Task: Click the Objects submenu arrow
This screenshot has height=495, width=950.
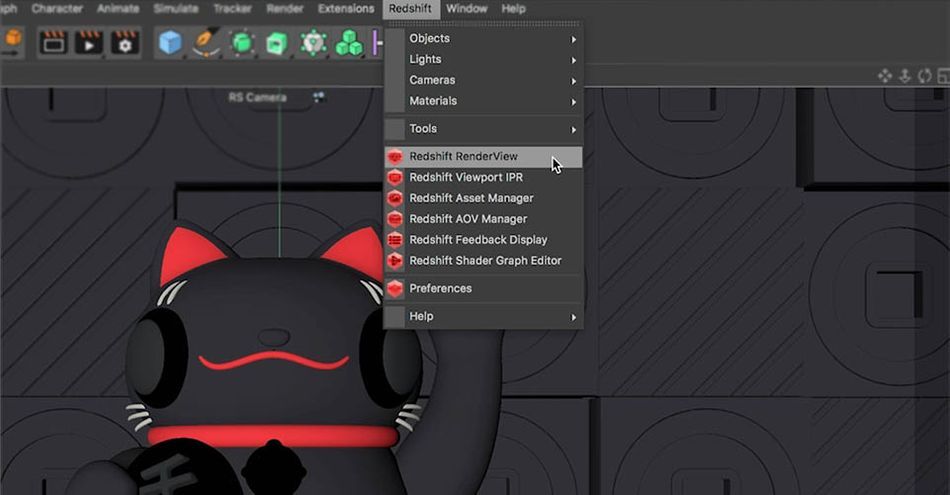Action: click(573, 39)
